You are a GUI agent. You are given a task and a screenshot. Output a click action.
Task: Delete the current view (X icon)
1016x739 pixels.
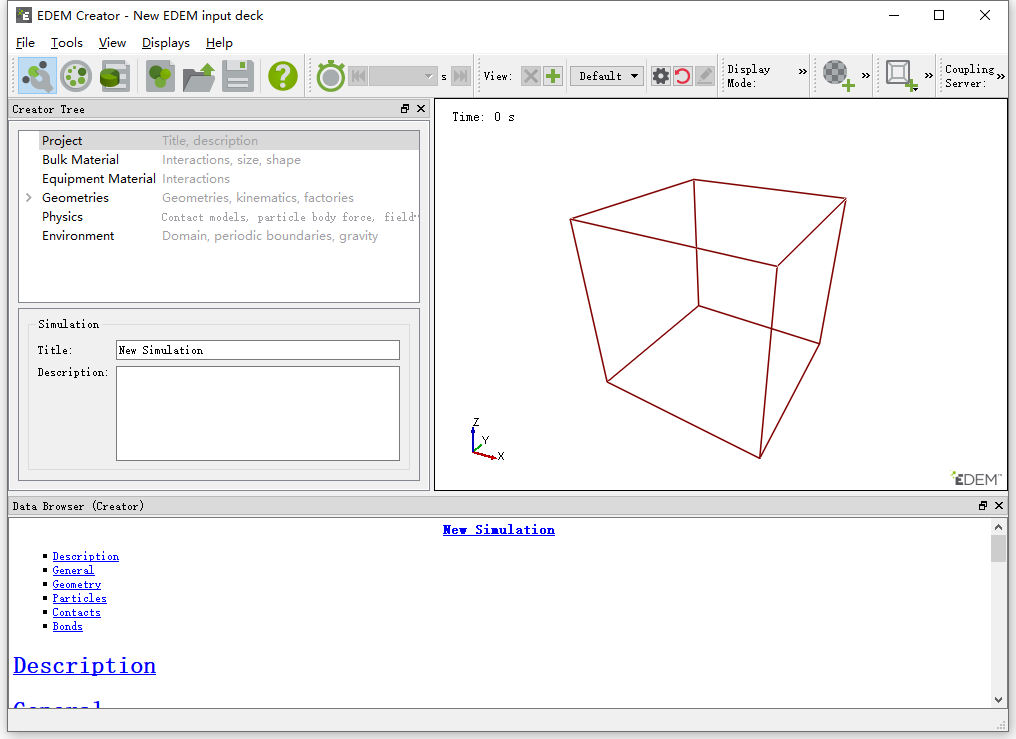[x=531, y=76]
